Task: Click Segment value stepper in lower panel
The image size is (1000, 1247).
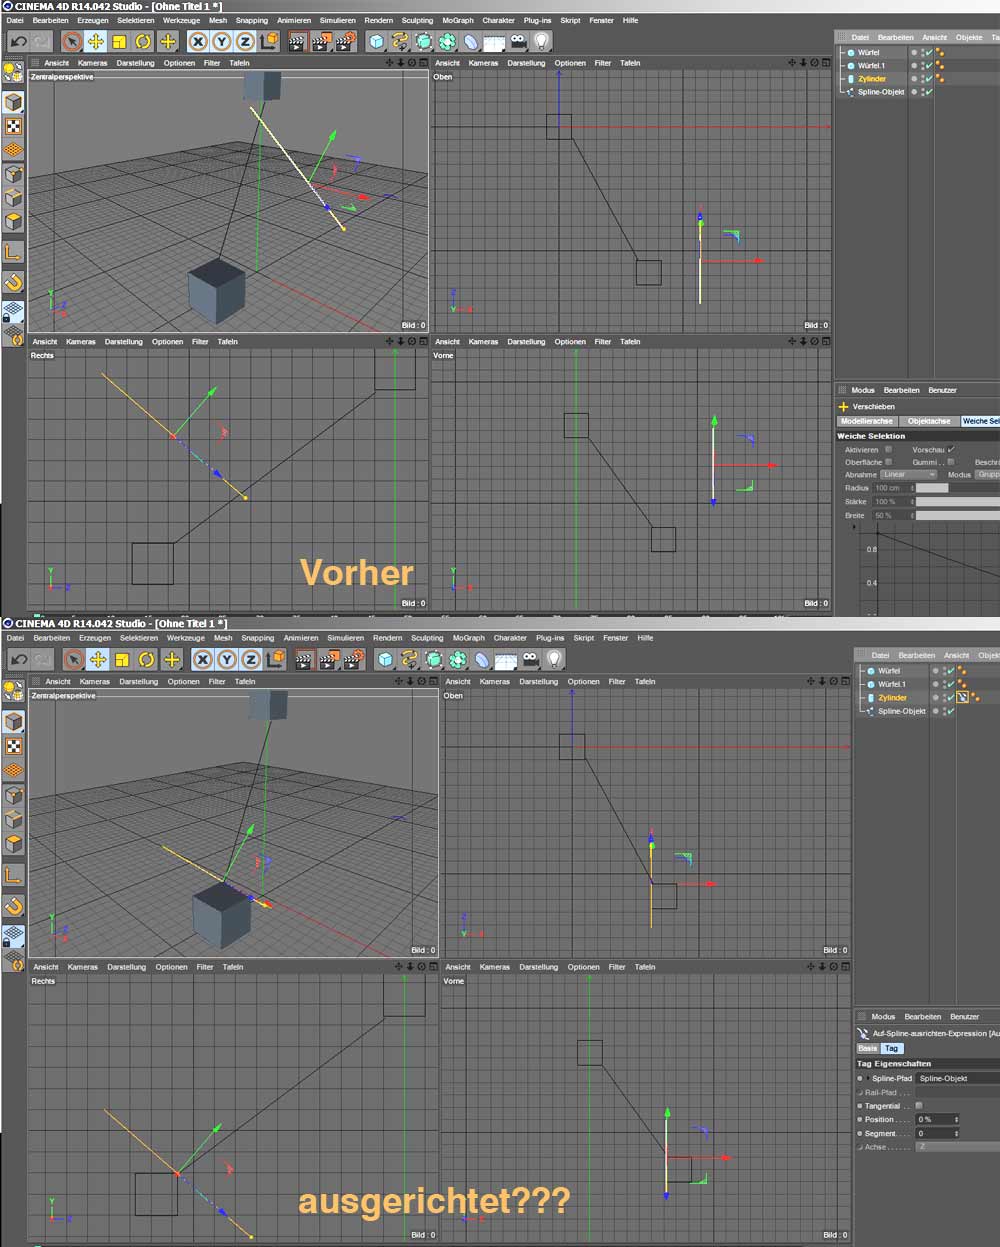Action: [x=957, y=1134]
